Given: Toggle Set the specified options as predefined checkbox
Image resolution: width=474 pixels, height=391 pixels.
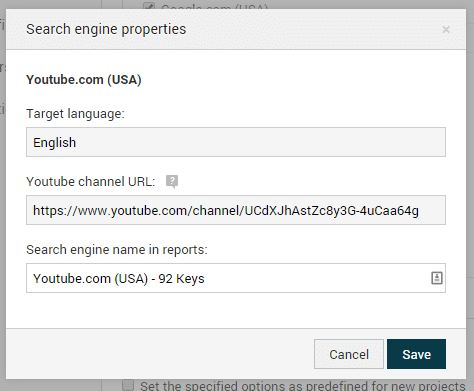Looking at the screenshot, I should [x=128, y=385].
